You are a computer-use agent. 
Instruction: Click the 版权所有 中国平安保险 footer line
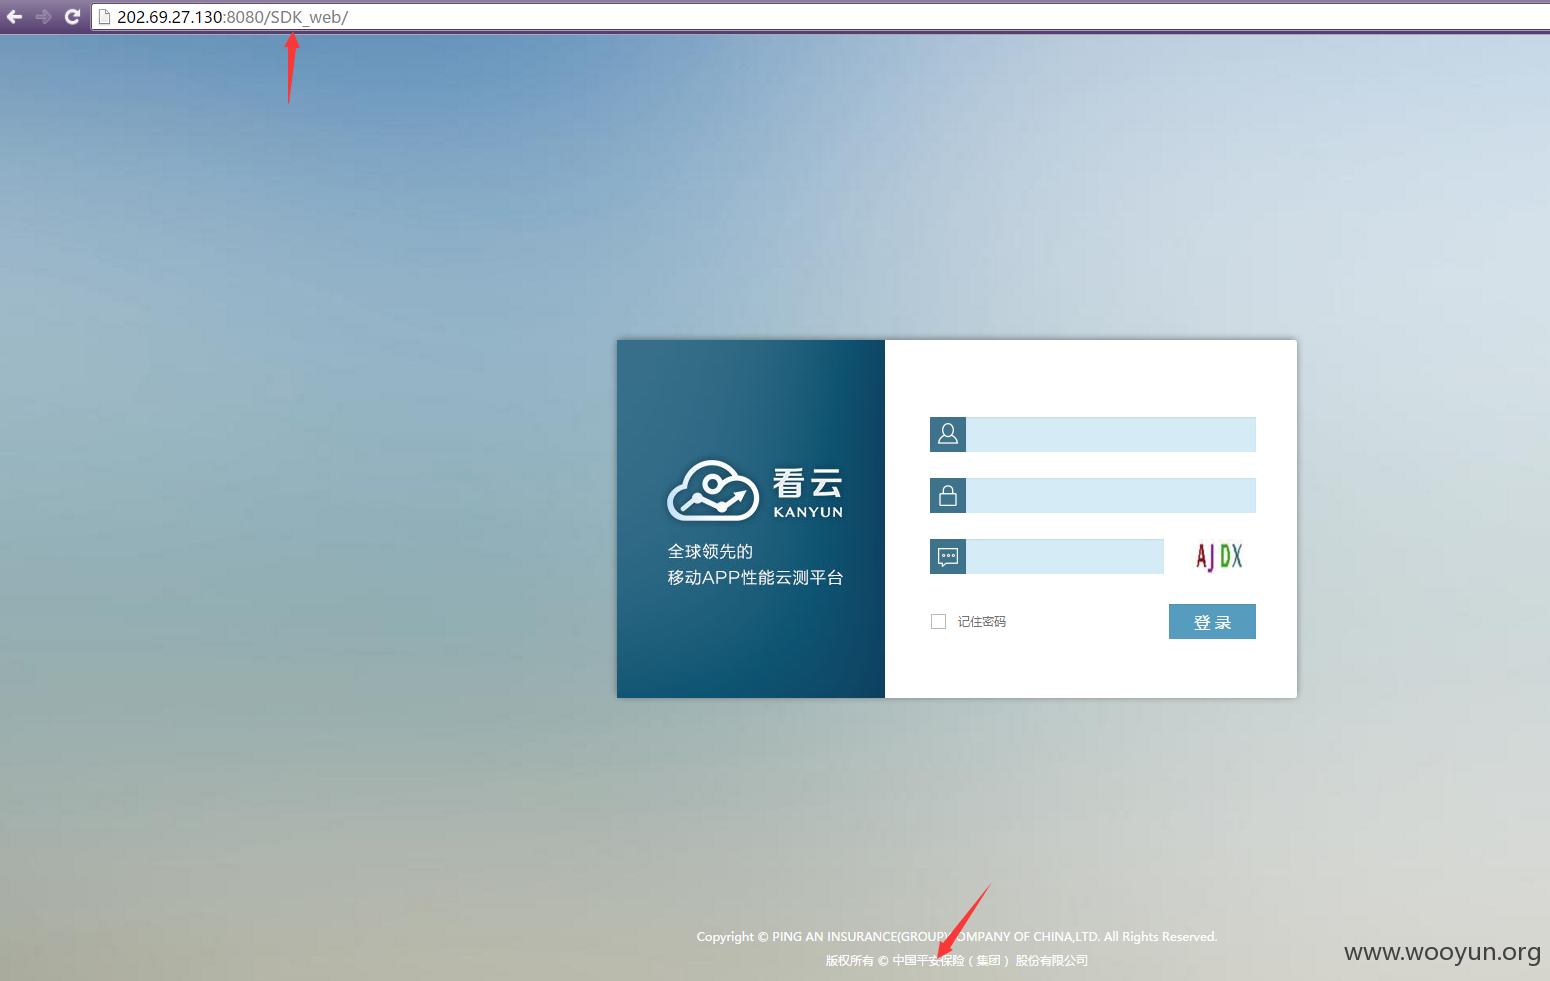(957, 960)
